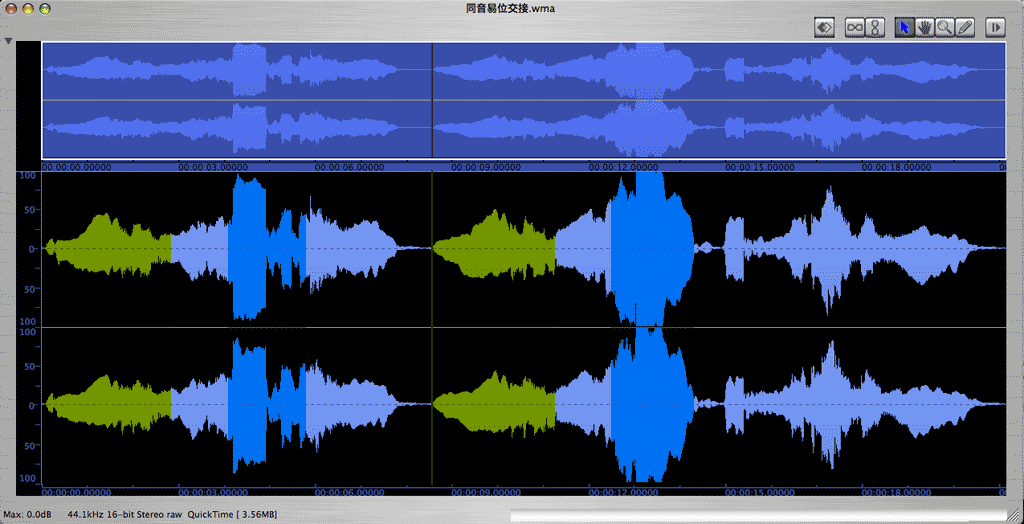The image size is (1024, 524).
Task: Activate the magnifier zoom tool
Action: [x=944, y=28]
